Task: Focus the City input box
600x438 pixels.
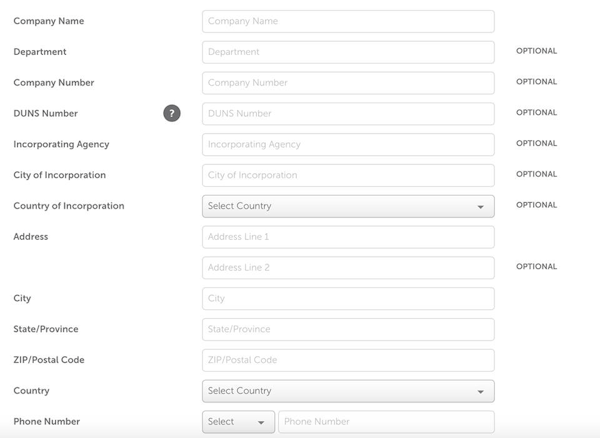Action: click(x=348, y=299)
